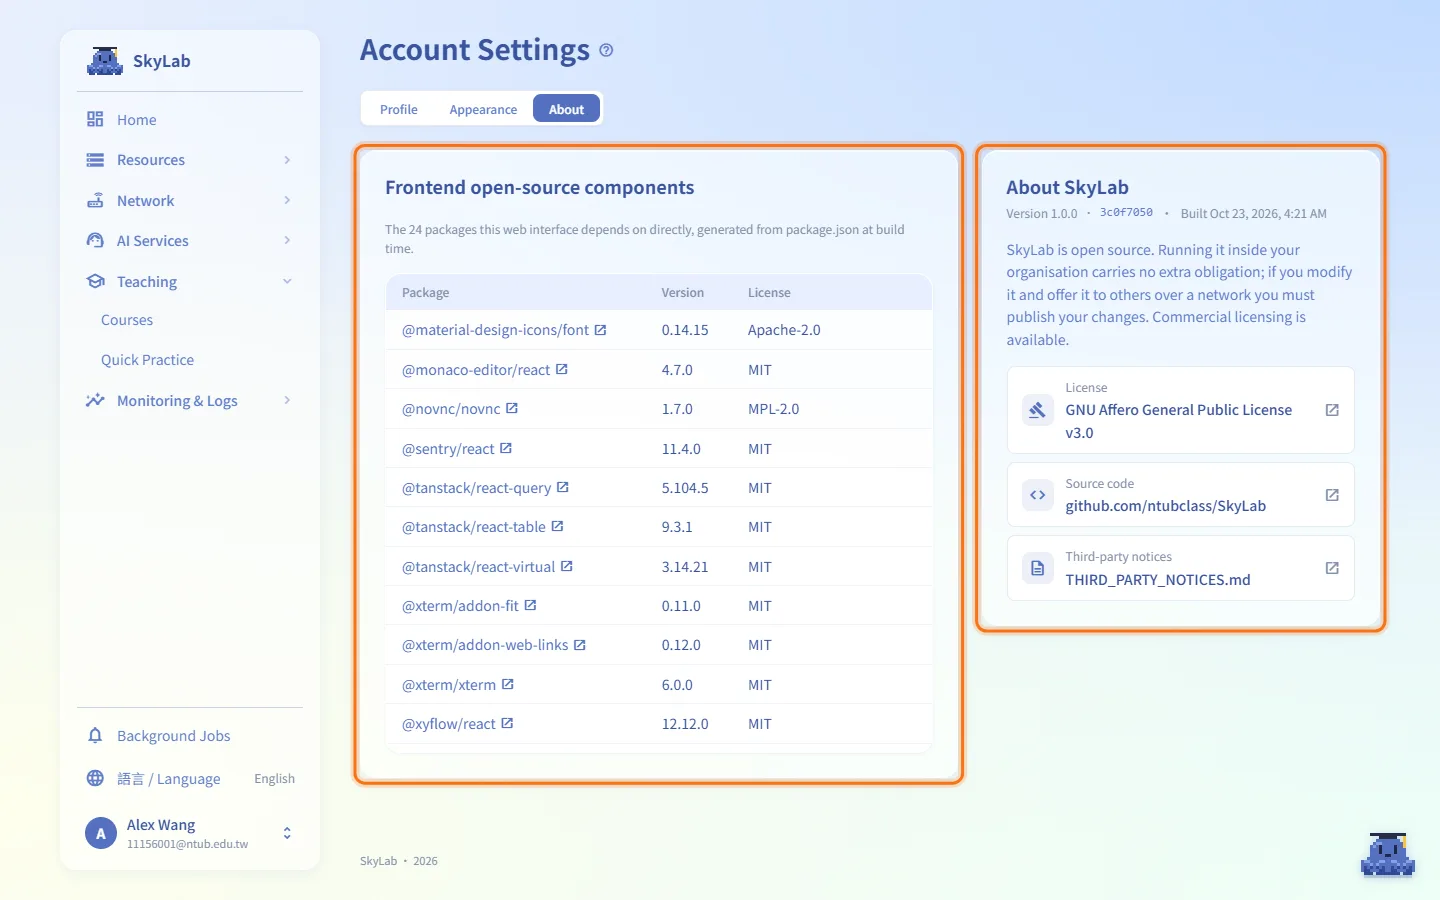
Task: Click the commit hash 3c0f7050
Action: click(x=1126, y=213)
